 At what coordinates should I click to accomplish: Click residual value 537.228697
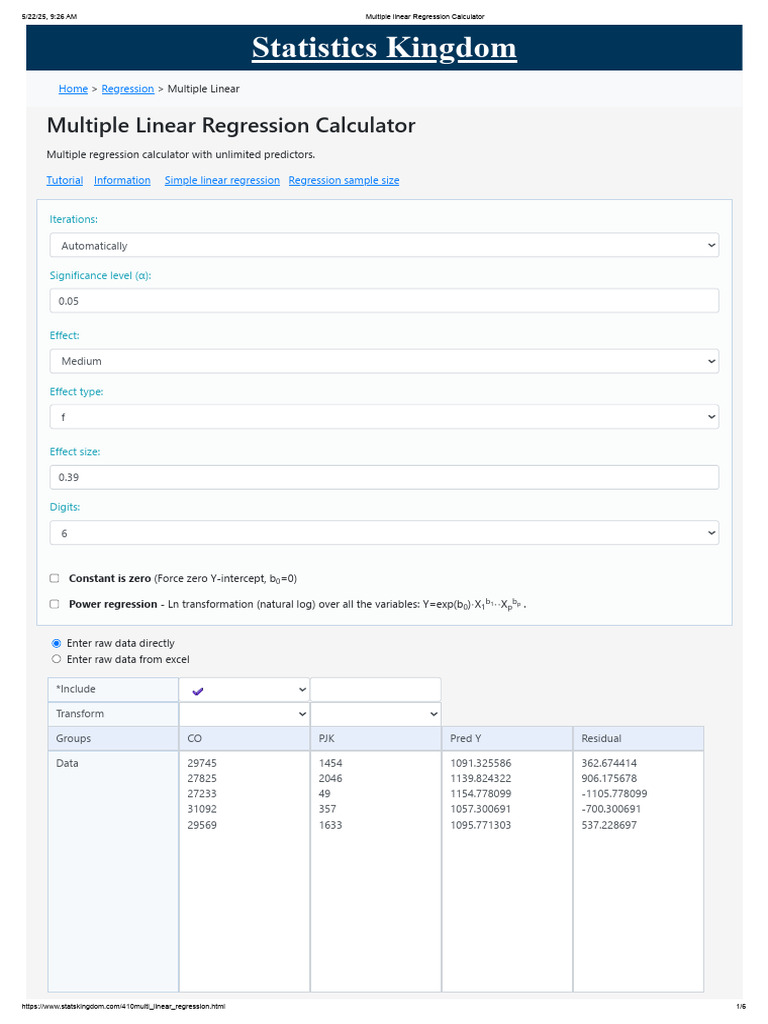[609, 825]
